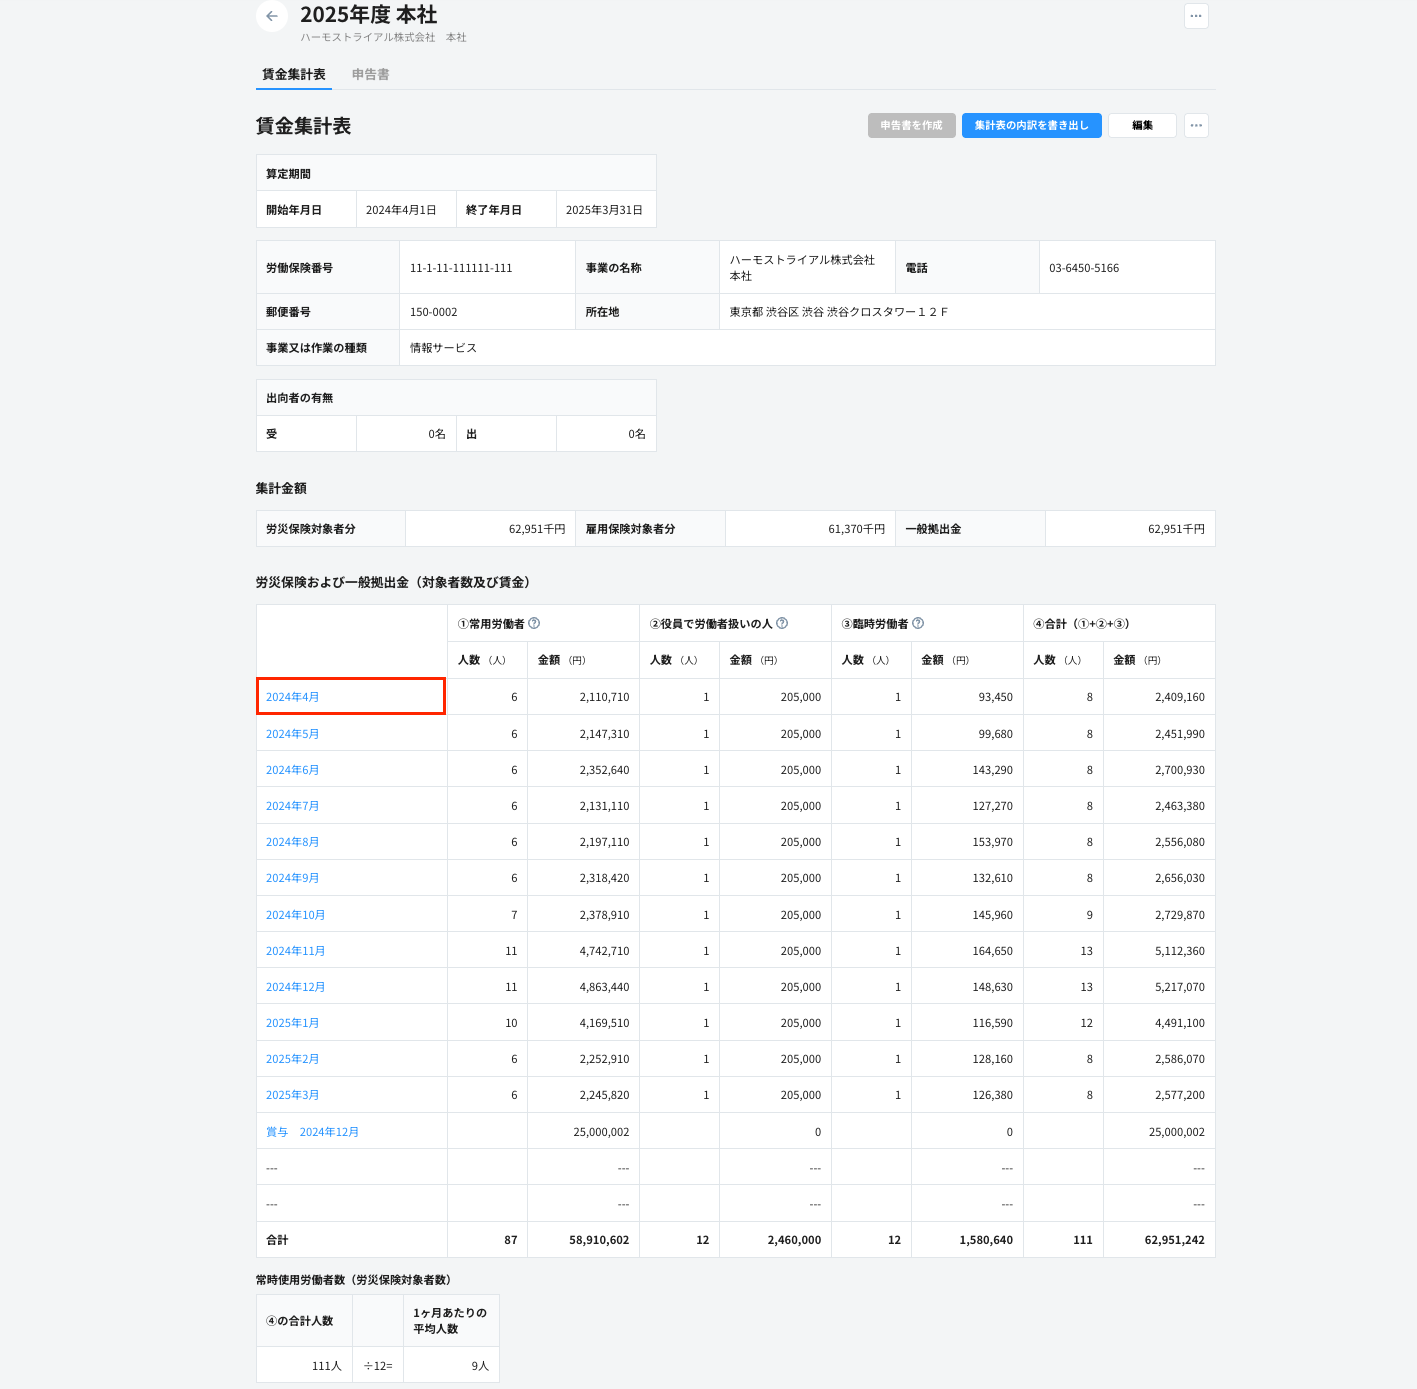Go to 2025年1月 details
Screen dimensions: 1417x1389
[x=292, y=1023]
